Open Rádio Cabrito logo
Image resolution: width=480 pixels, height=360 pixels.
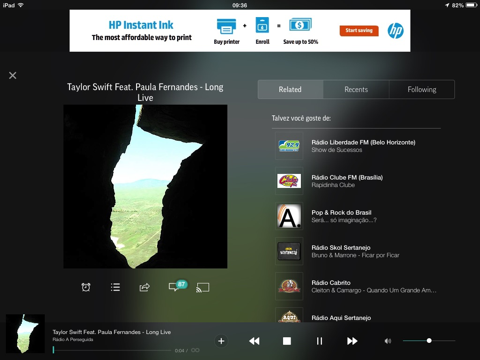point(289,286)
